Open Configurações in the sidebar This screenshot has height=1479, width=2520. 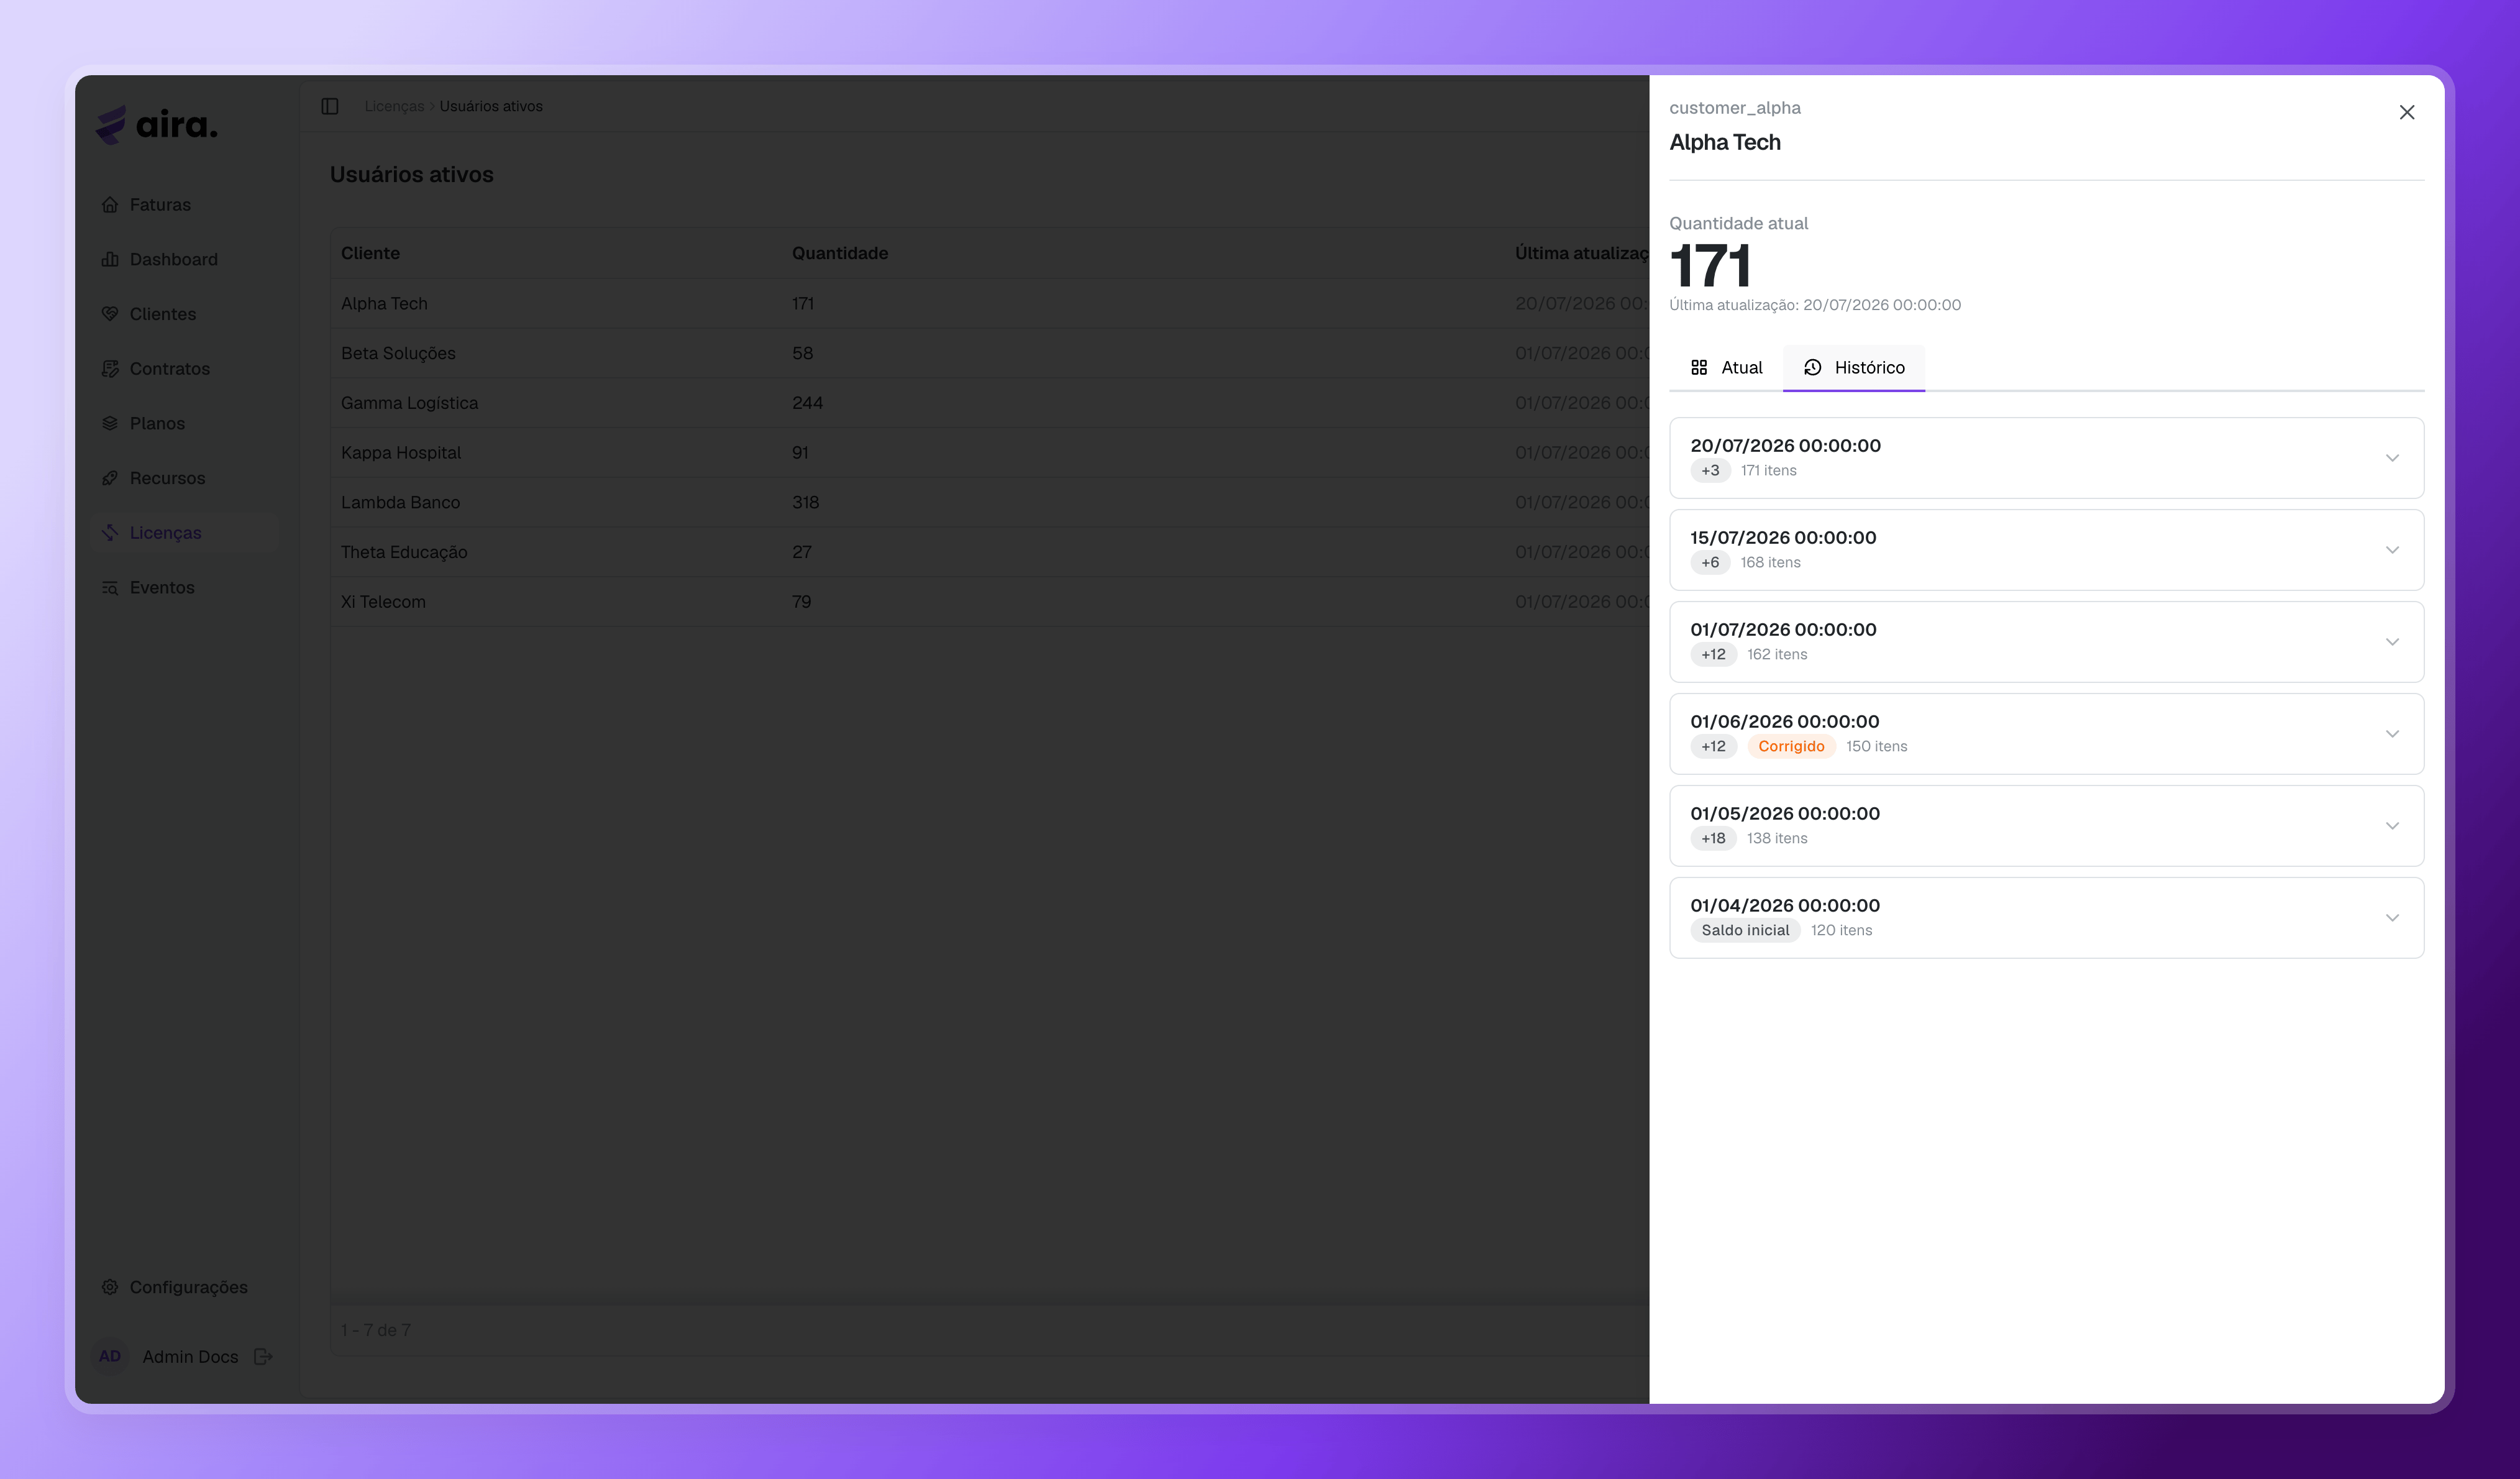coord(185,1287)
